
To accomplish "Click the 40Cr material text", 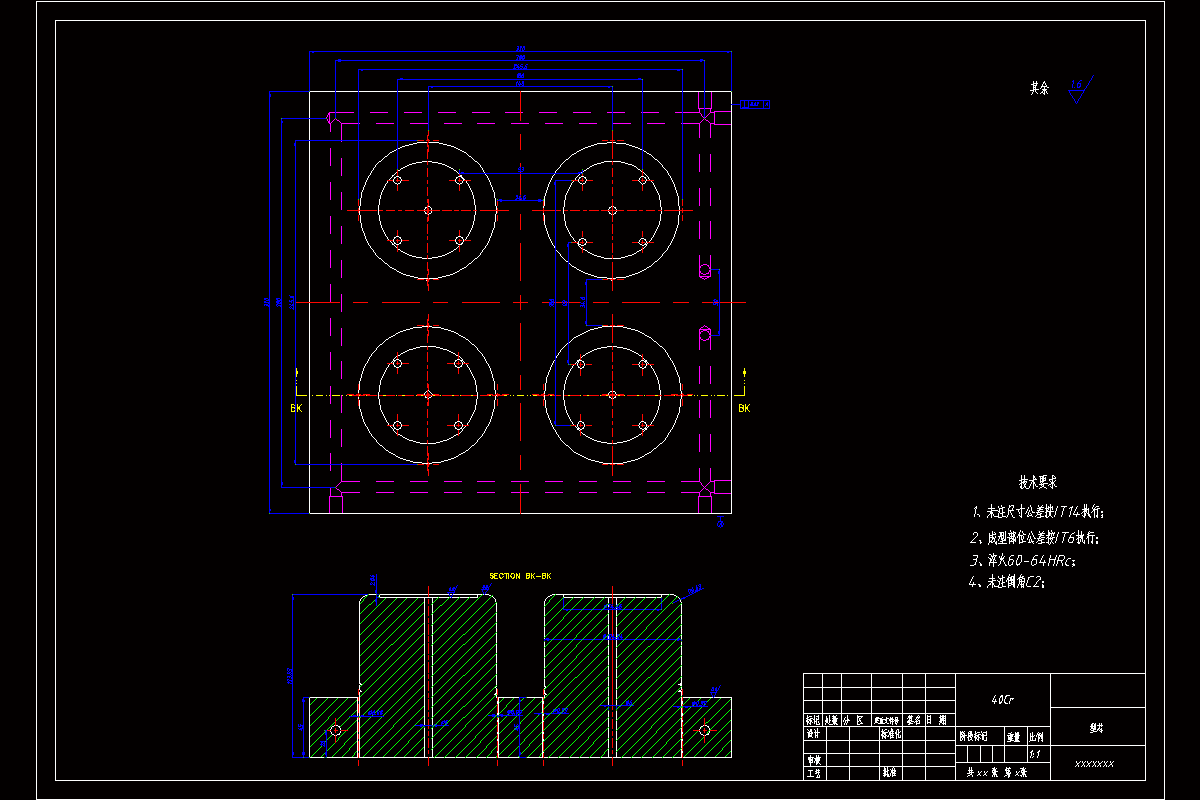I will [1002, 700].
